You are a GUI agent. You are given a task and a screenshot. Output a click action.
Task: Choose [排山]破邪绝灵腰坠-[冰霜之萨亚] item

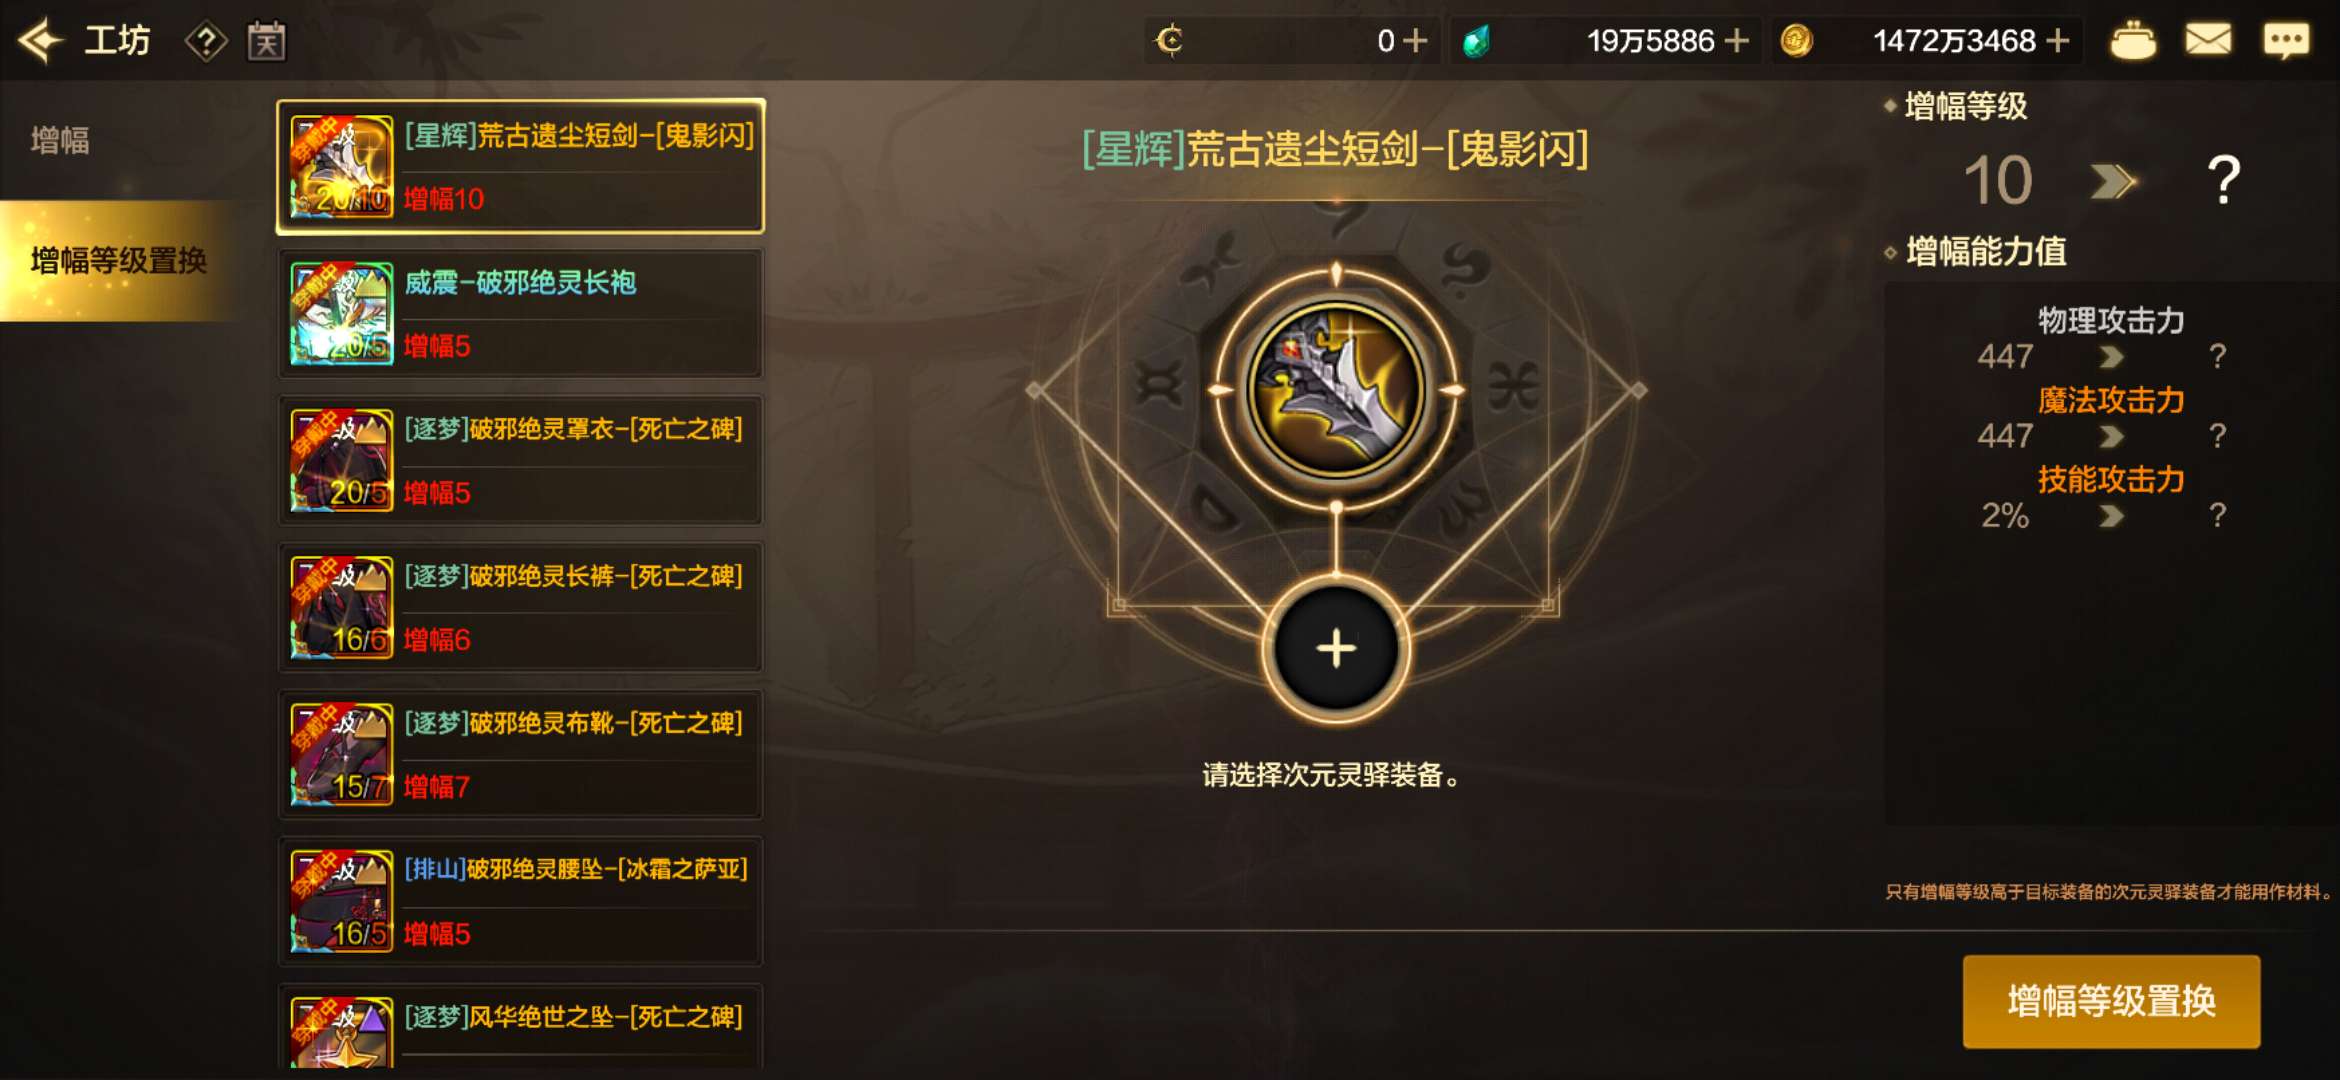point(520,902)
